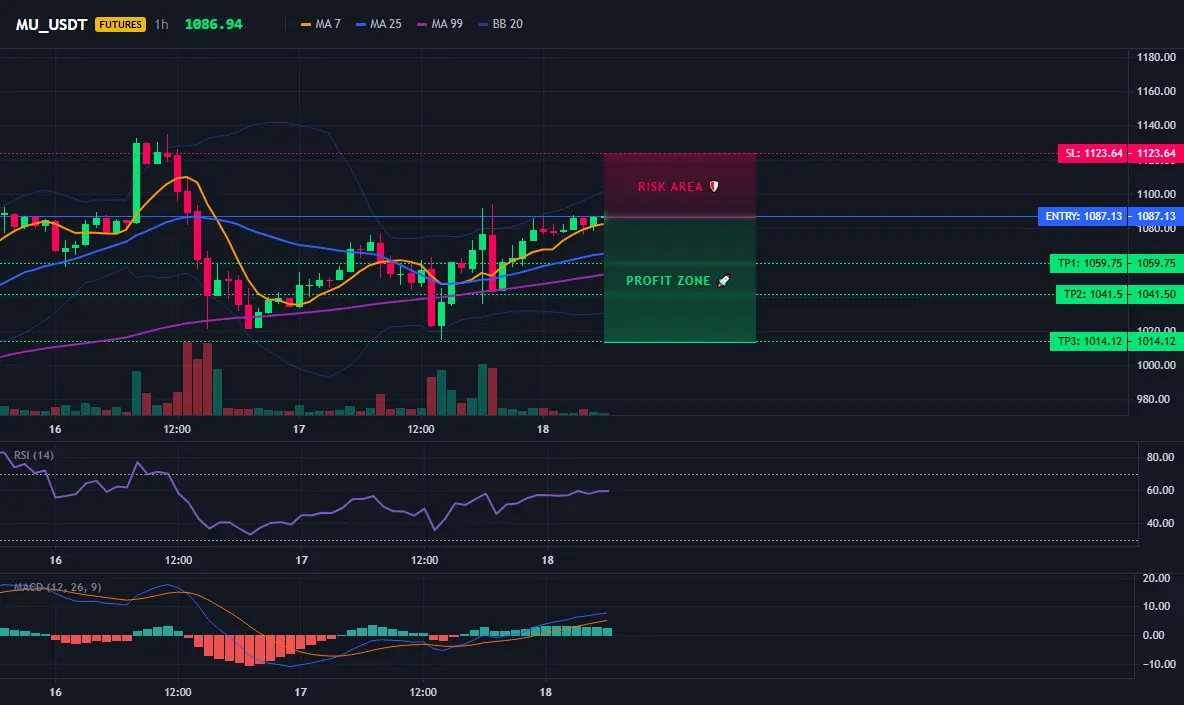The height and width of the screenshot is (705, 1184).
Task: Click the ENTRY: 1087.13 price tag
Action: (1084, 216)
